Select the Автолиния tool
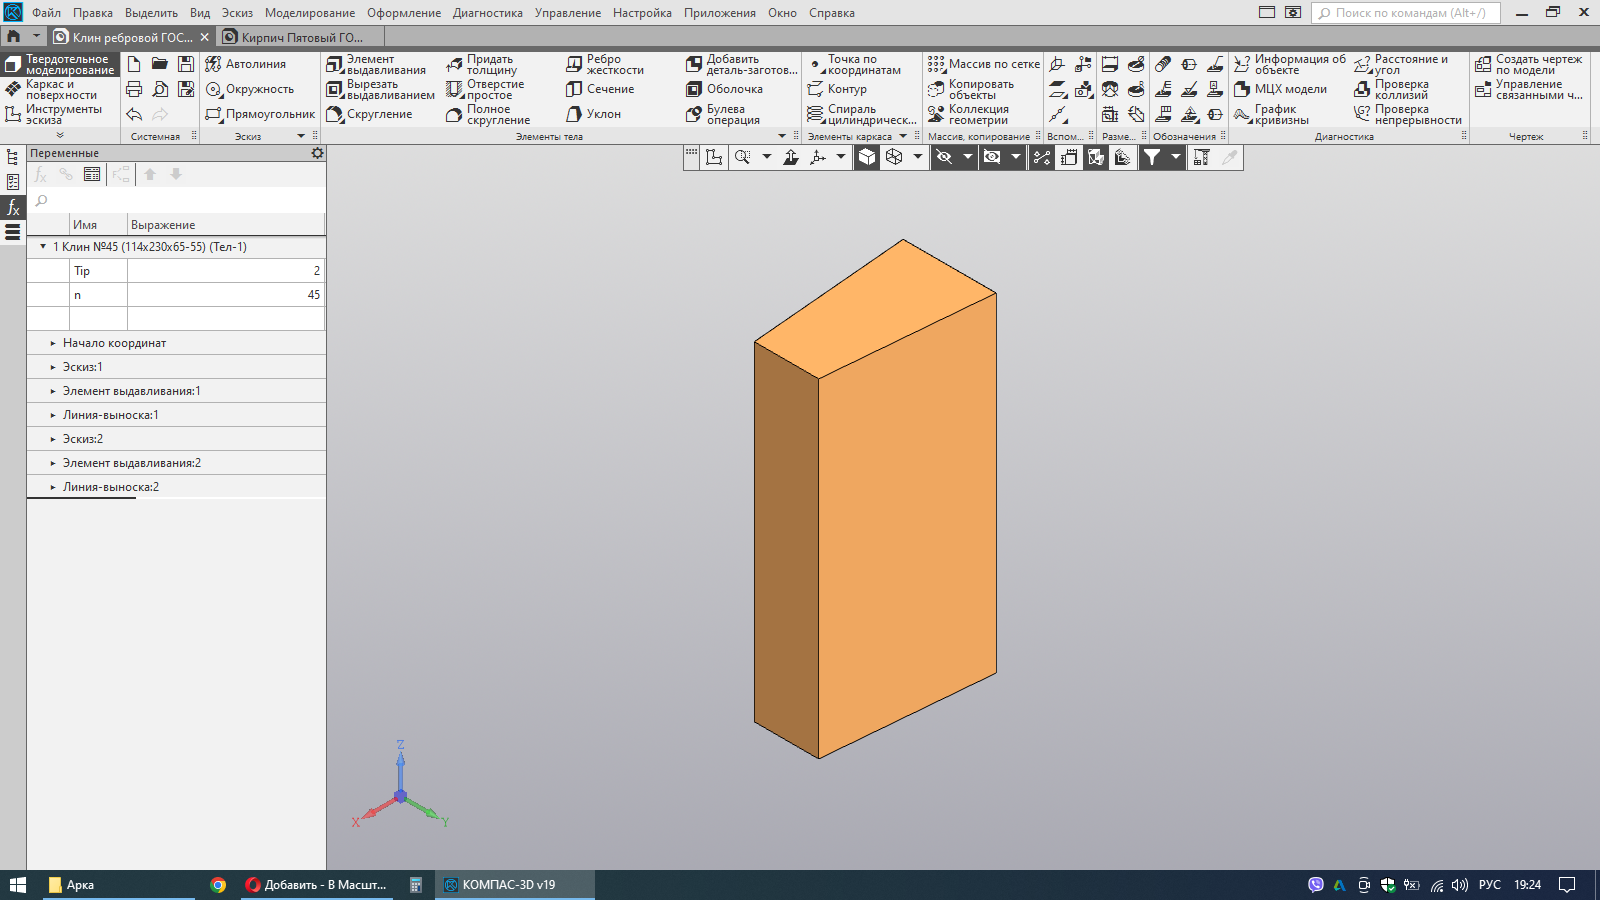This screenshot has height=900, width=1600. point(246,64)
